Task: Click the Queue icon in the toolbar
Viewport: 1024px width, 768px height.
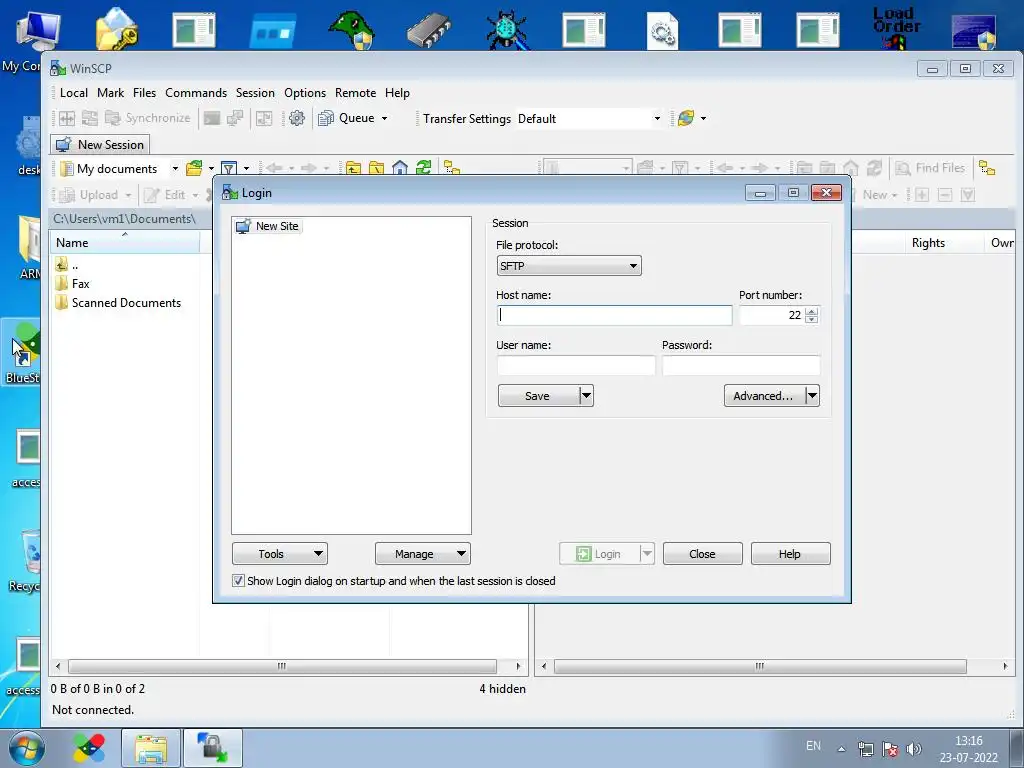Action: (x=325, y=118)
